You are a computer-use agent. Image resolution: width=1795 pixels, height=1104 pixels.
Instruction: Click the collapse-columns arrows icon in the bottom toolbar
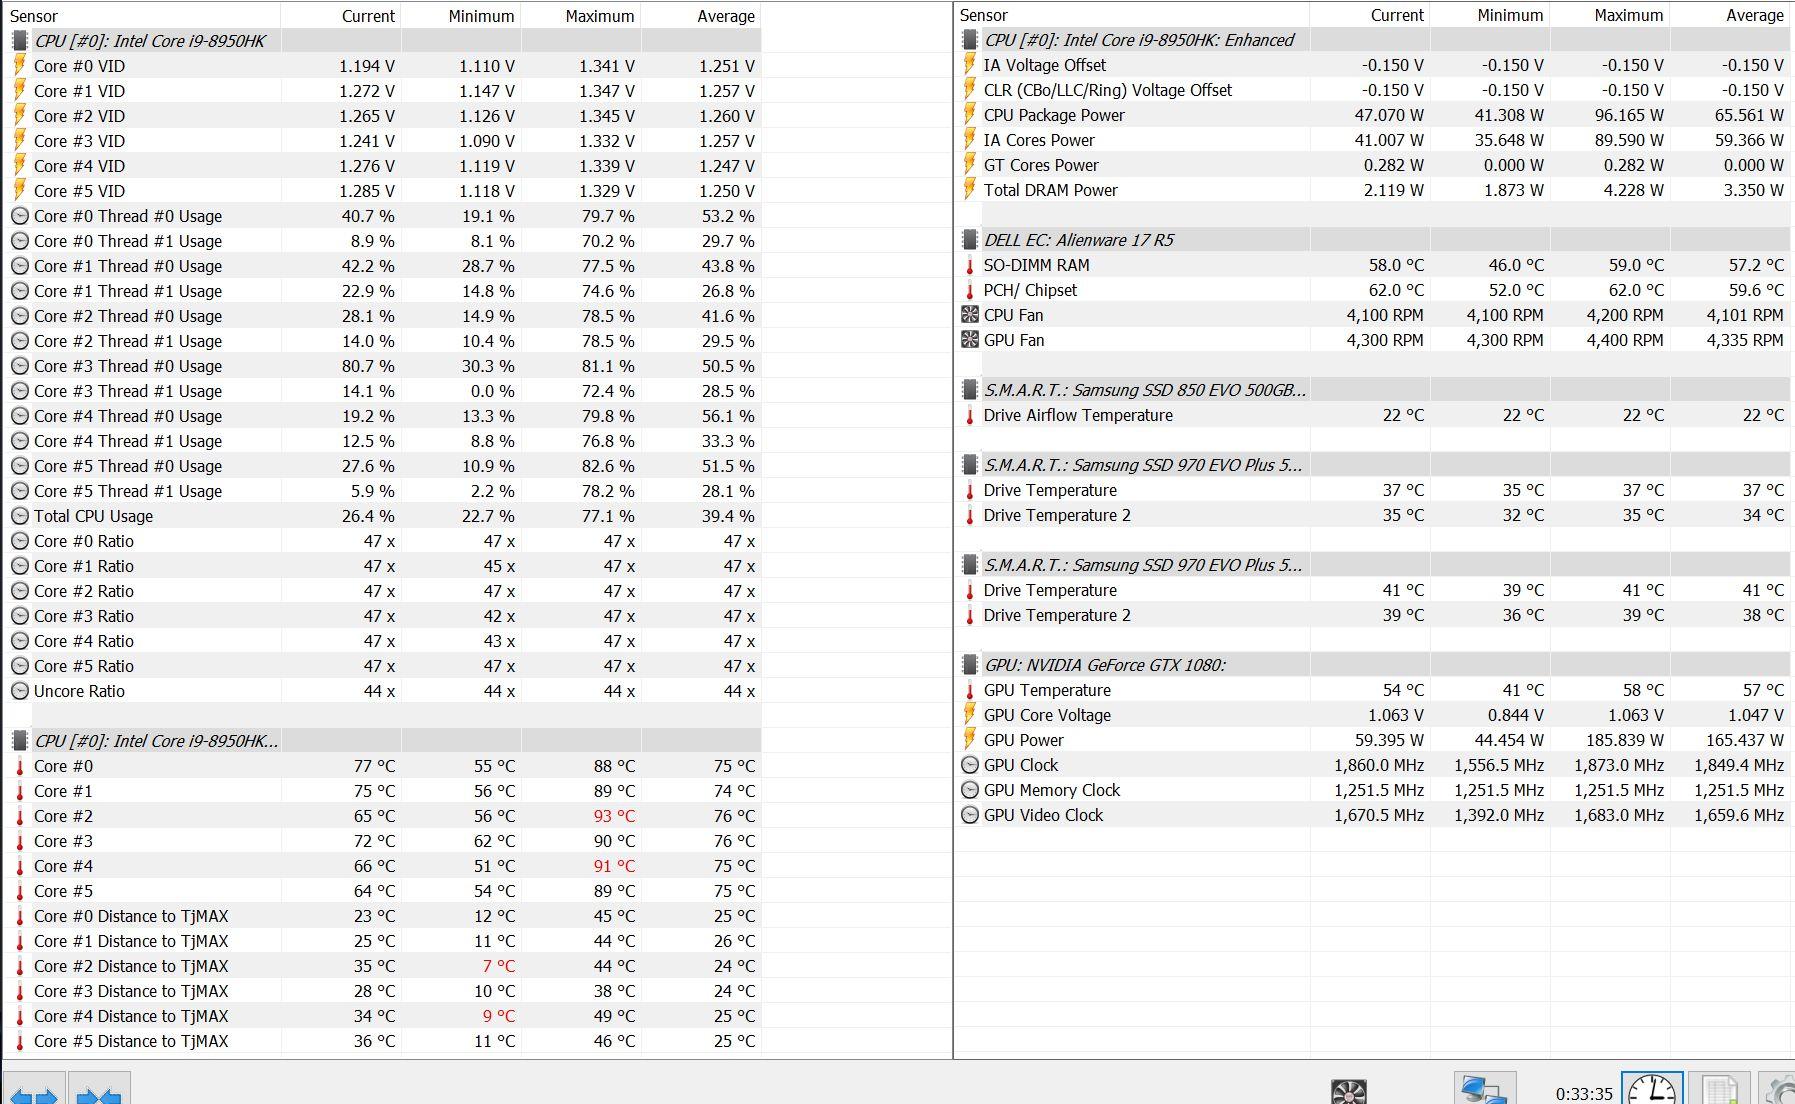coord(100,1090)
